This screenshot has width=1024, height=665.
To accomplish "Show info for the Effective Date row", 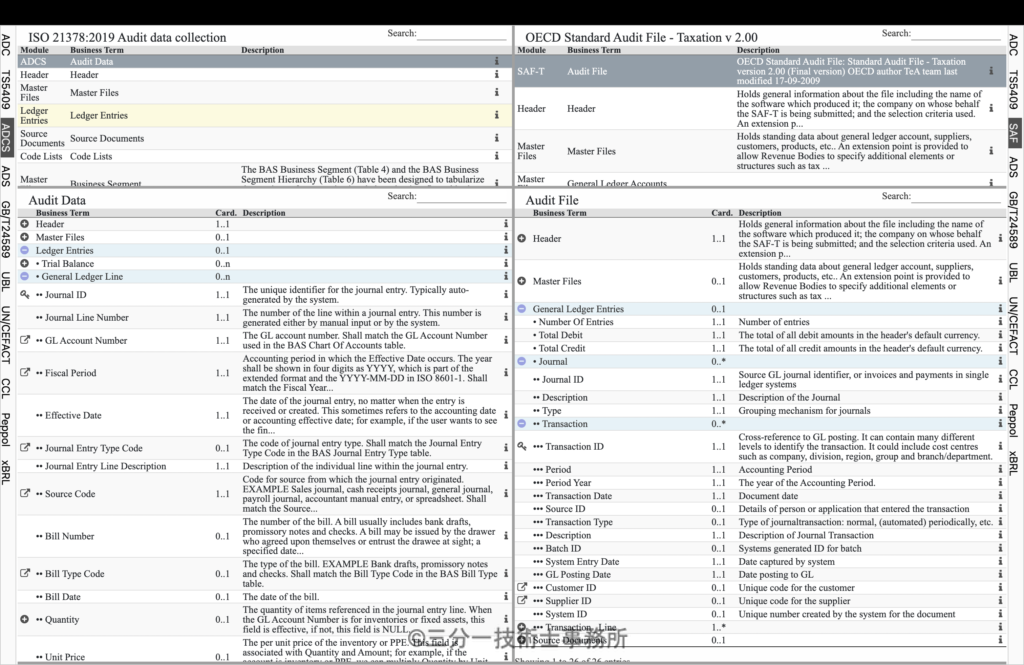I will point(505,415).
